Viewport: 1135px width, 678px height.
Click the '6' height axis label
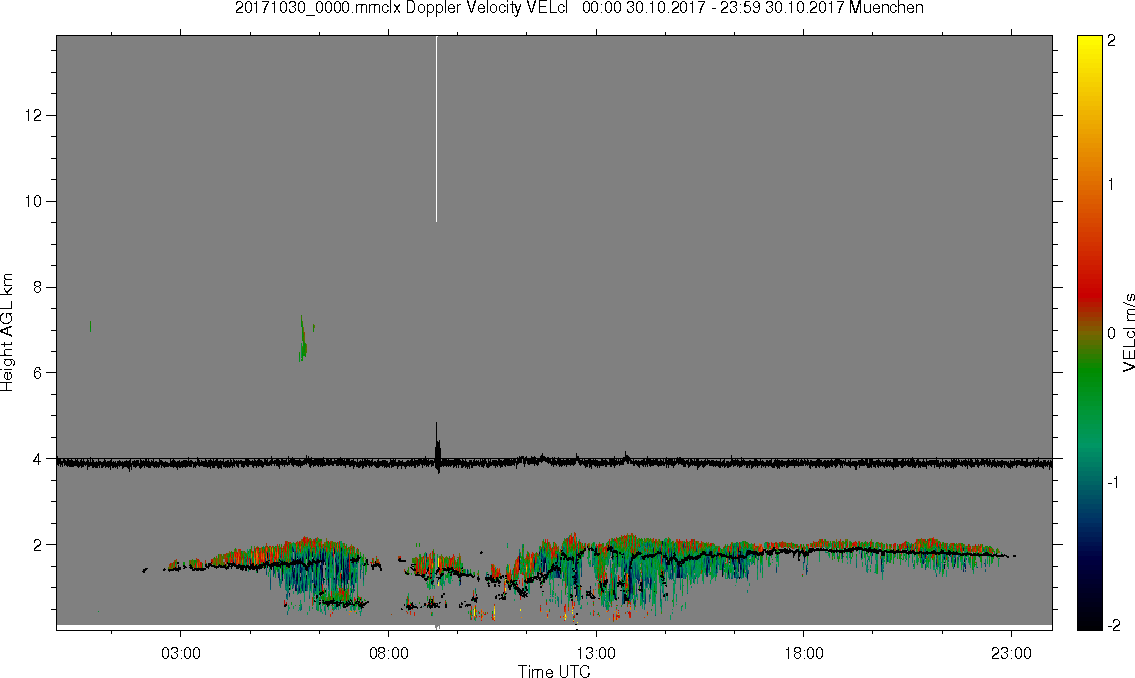pyautogui.click(x=38, y=373)
